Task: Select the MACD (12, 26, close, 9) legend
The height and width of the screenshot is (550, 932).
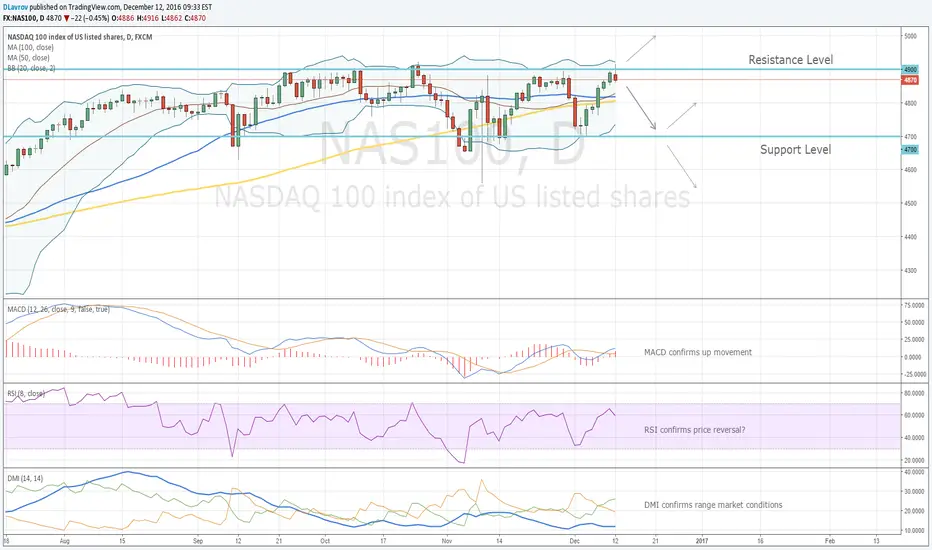Action: coord(58,309)
